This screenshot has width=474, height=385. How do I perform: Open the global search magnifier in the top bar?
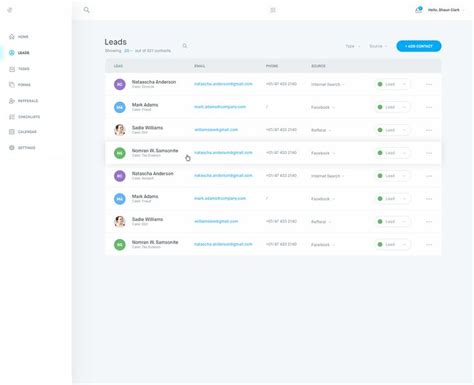point(86,10)
